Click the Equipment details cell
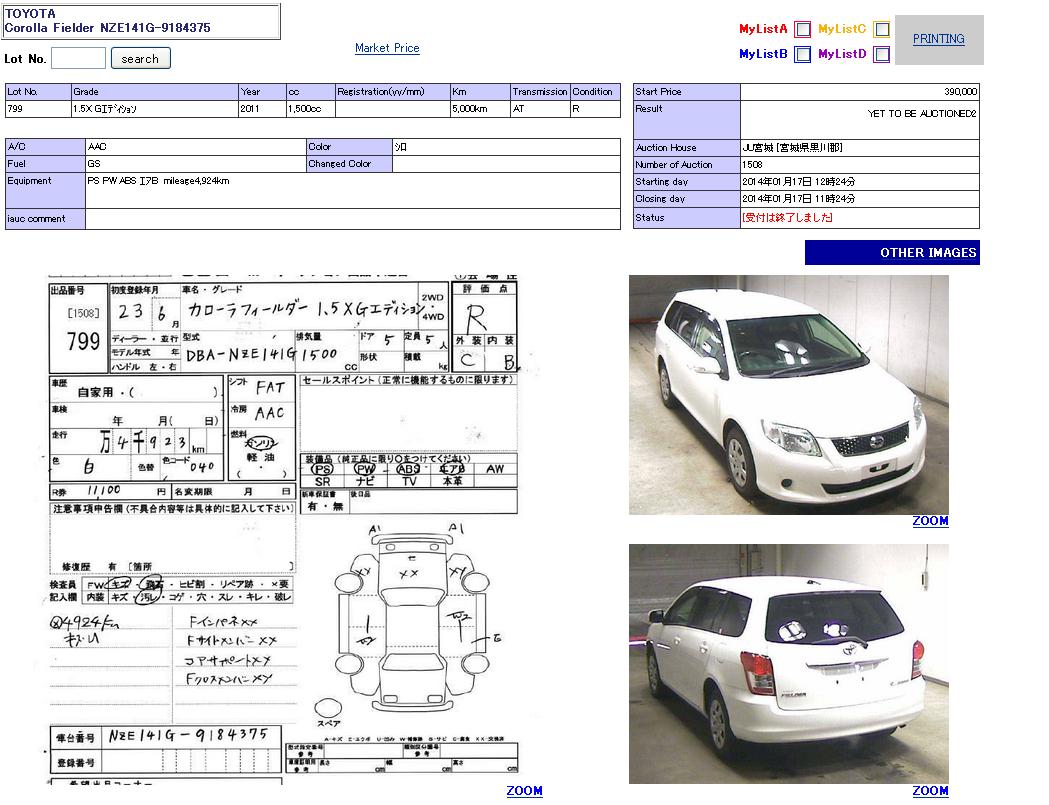1049x805 pixels. tap(352, 190)
